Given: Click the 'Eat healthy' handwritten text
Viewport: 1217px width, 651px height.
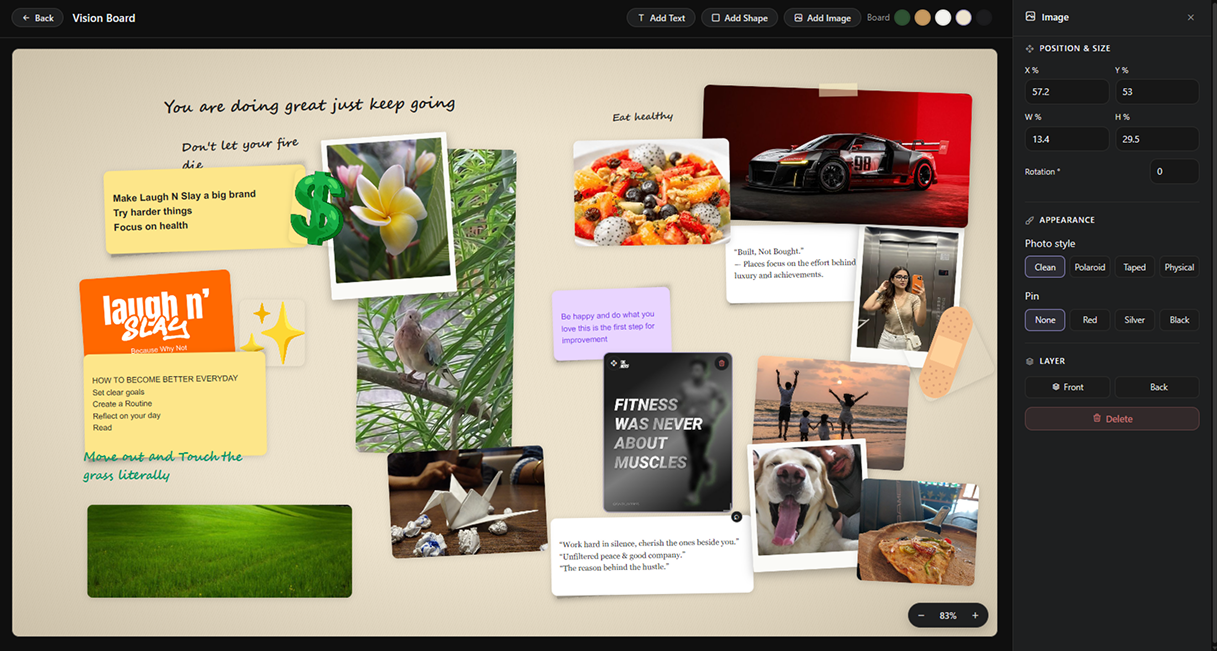Looking at the screenshot, I should 642,117.
